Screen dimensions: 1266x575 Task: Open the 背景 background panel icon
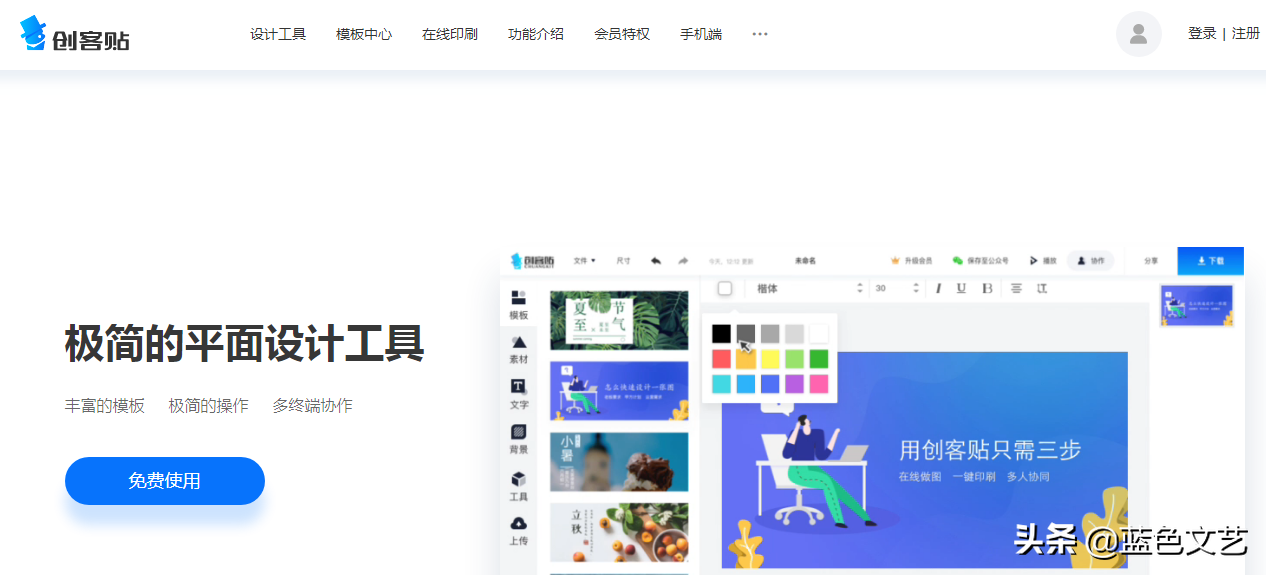(x=518, y=440)
